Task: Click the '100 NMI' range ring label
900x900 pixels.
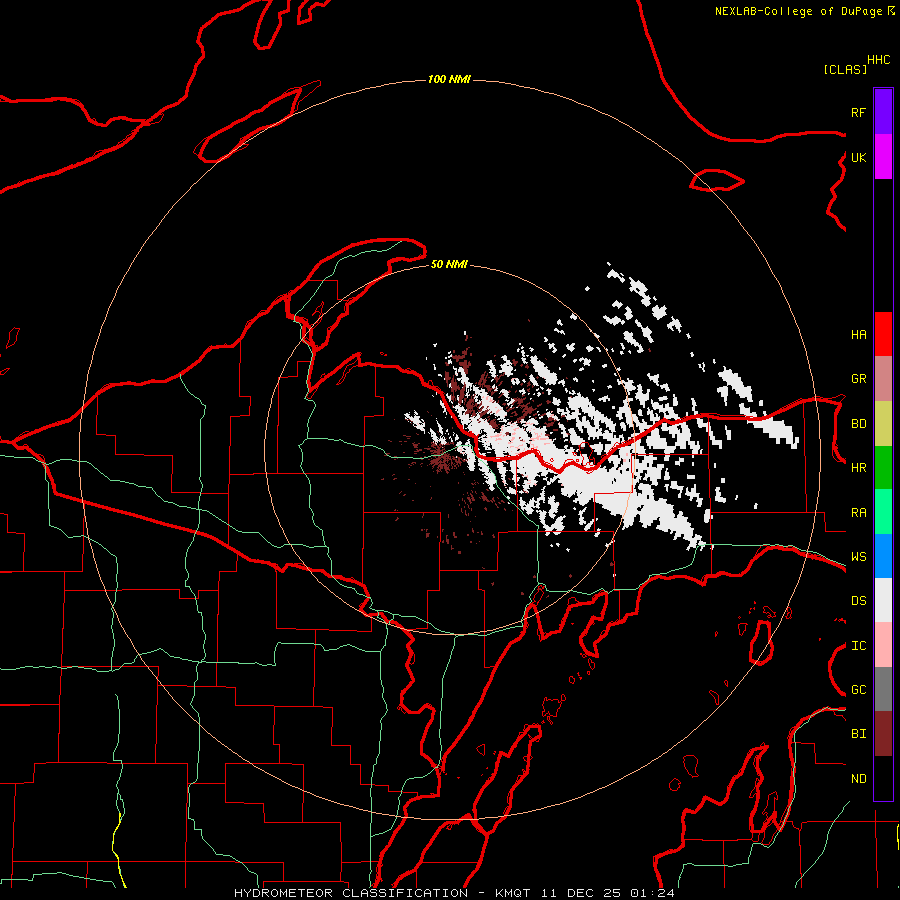Action: coord(449,79)
